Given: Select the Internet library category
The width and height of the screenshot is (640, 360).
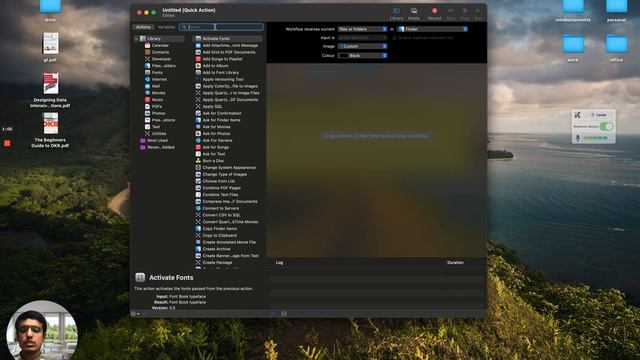Looking at the screenshot, I should click(156, 79).
